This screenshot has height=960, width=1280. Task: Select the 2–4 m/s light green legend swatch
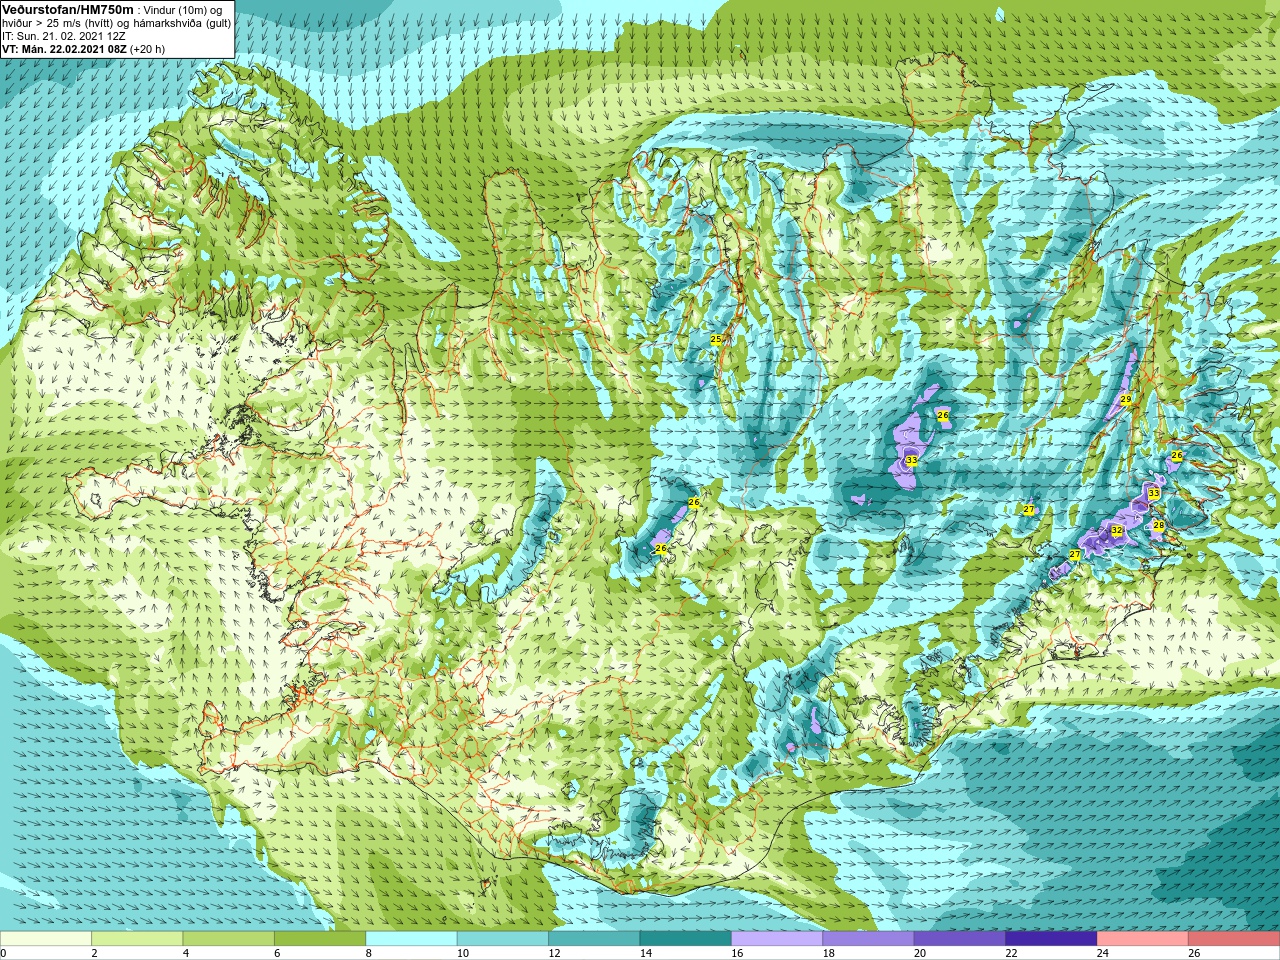[138, 938]
